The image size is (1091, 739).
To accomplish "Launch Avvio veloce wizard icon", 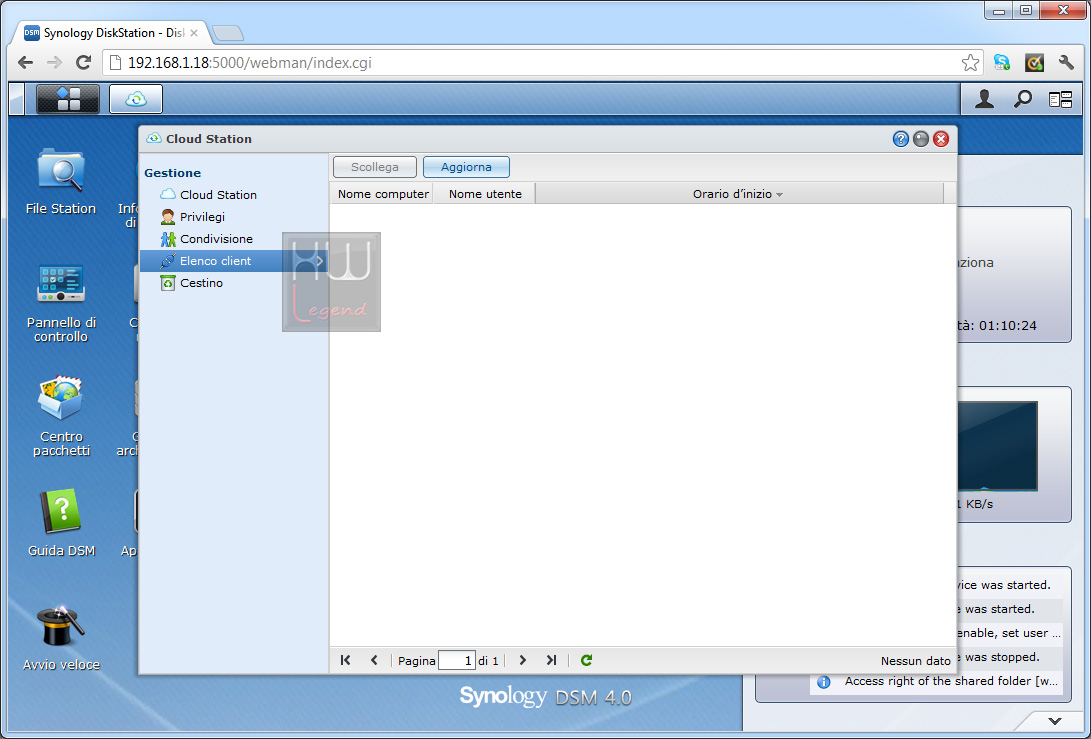I will point(61,637).
